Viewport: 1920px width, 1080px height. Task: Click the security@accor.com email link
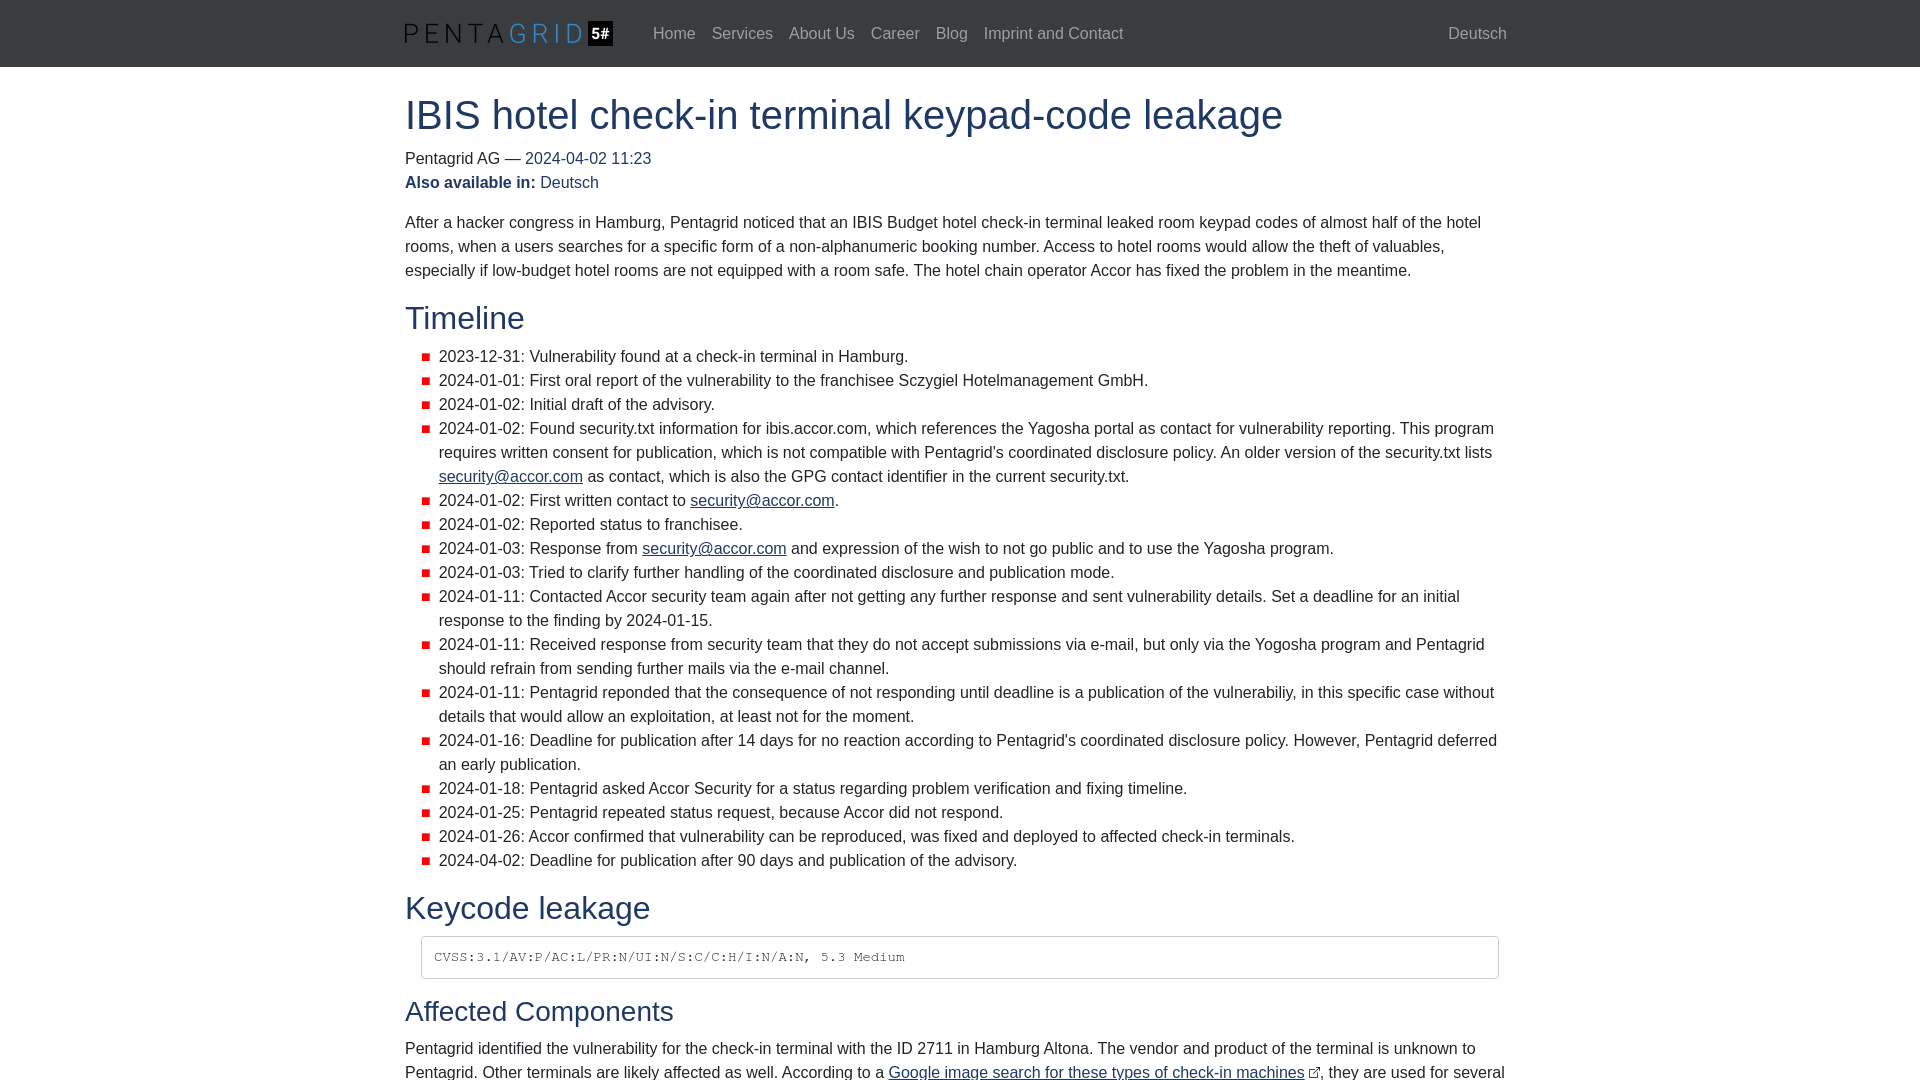510,476
